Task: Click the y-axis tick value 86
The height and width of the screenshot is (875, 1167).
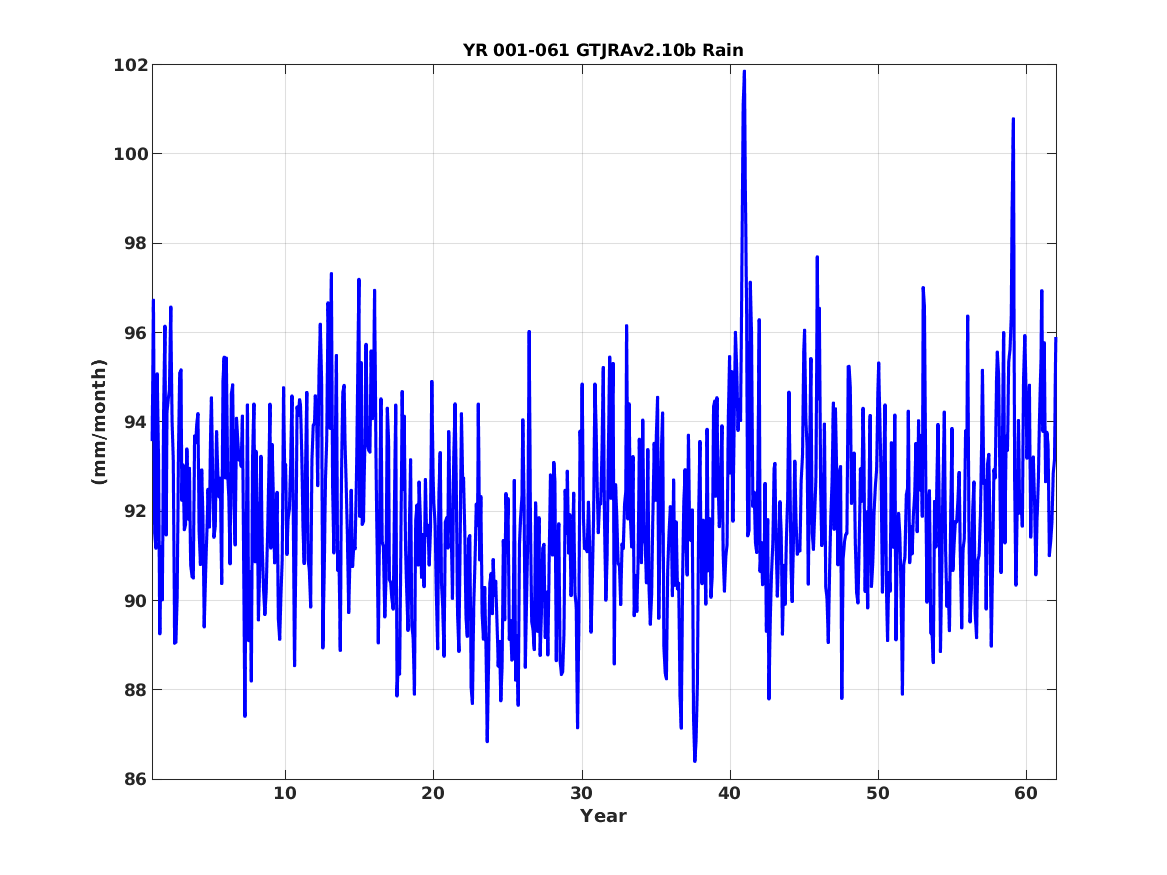Action: click(135, 779)
